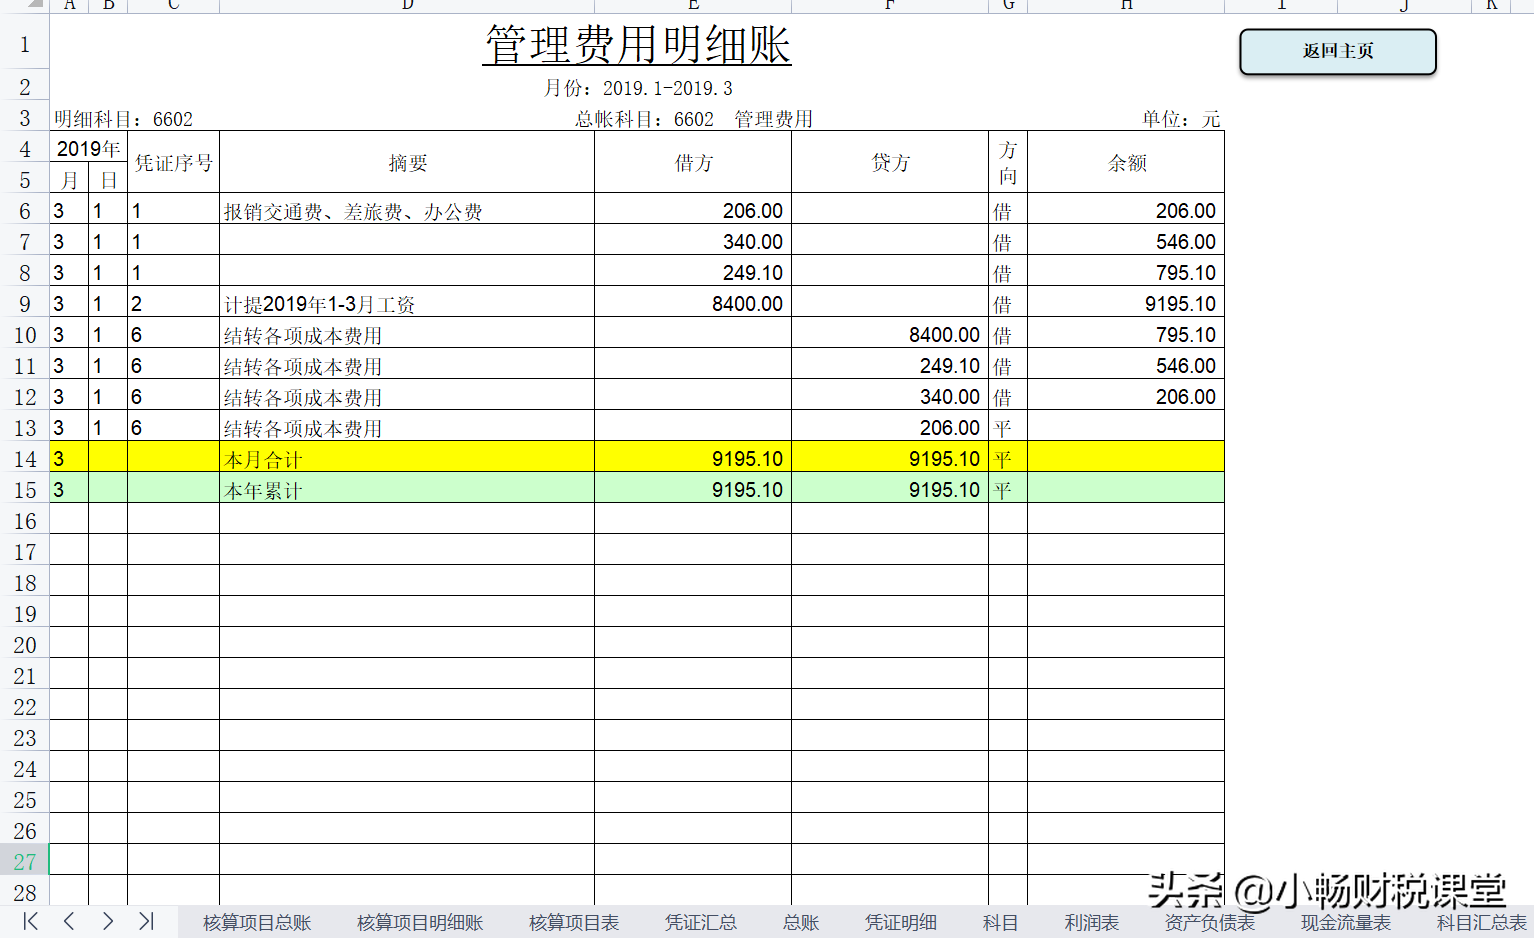The width and height of the screenshot is (1534, 938).
Task: Select the 核算项目总账 tab
Action: (x=256, y=923)
